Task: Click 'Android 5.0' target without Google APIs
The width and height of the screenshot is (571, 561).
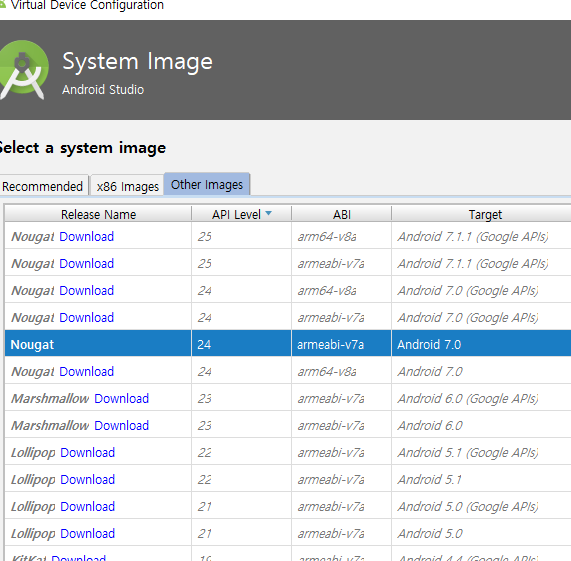Action: [430, 533]
